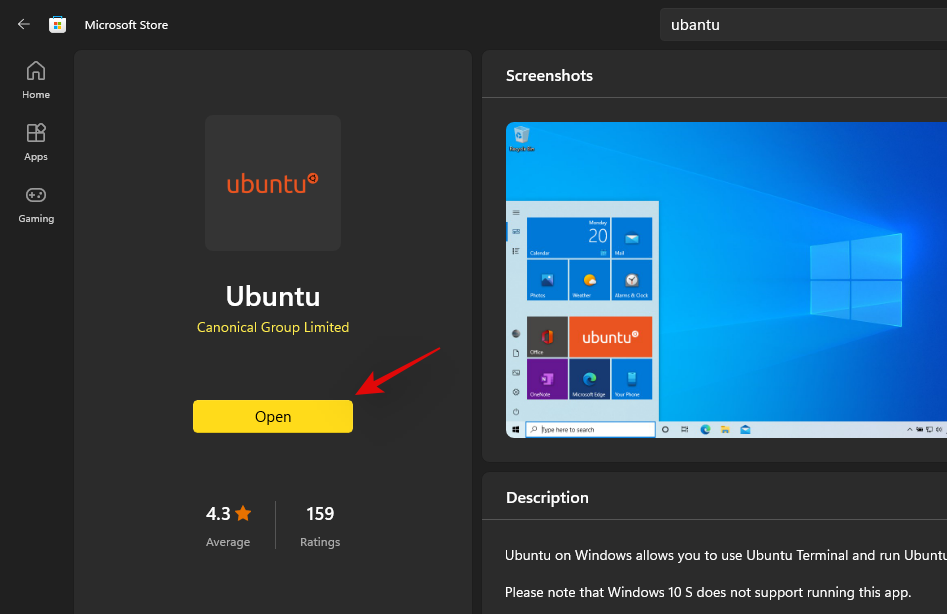Click the Windows 10 S note text
This screenshot has width=947, height=614.
tap(708, 592)
